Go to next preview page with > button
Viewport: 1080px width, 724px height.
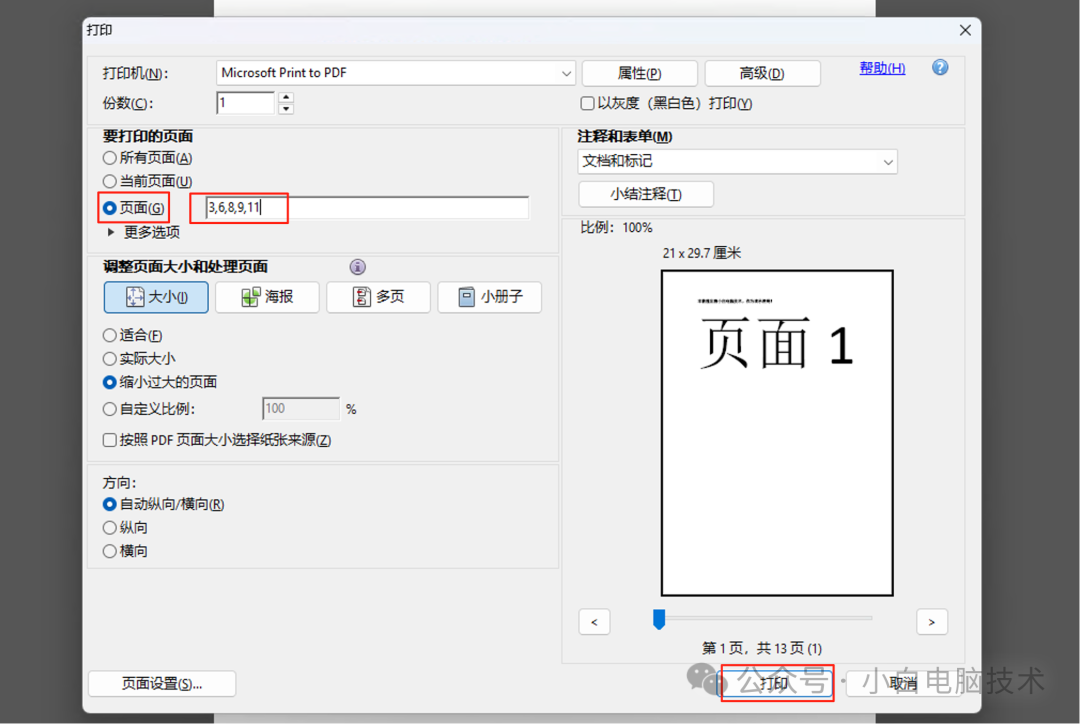(932, 622)
